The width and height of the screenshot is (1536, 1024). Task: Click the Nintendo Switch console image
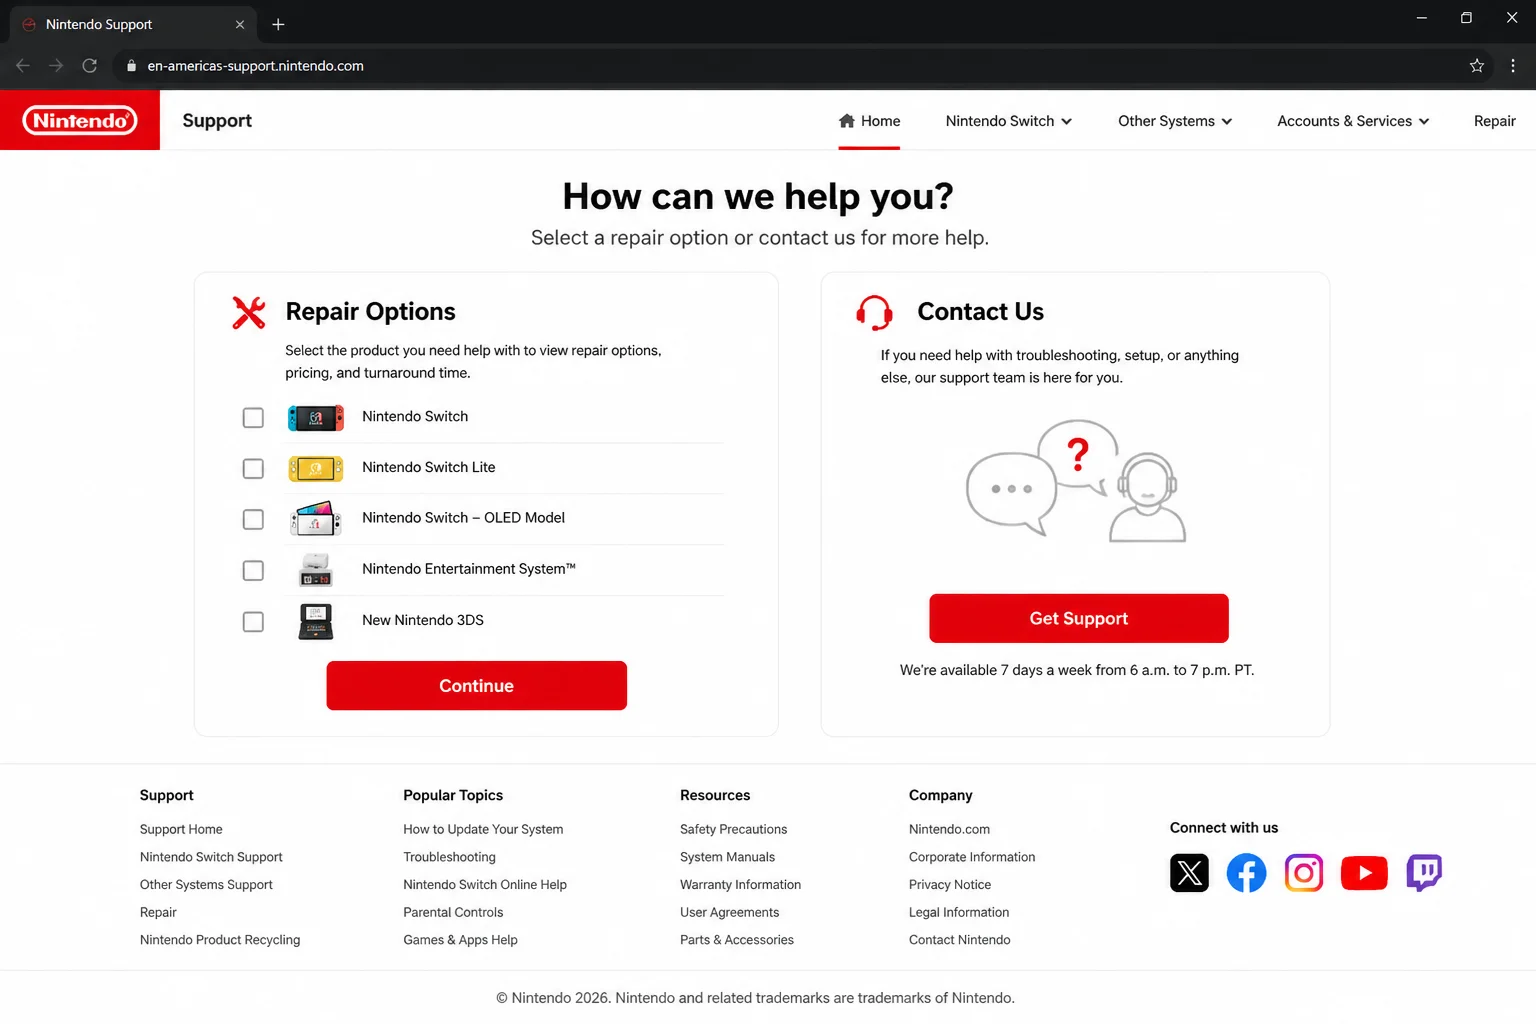[x=316, y=418]
